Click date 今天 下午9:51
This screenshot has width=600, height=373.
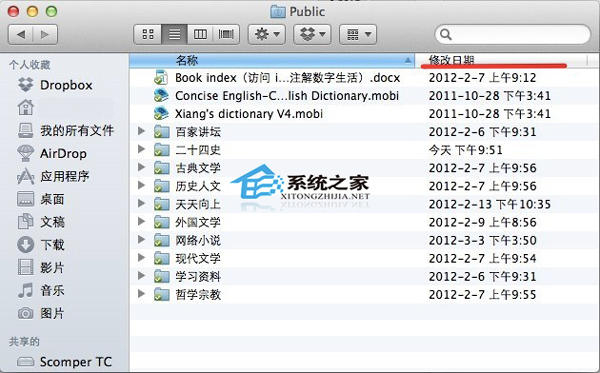(x=465, y=150)
